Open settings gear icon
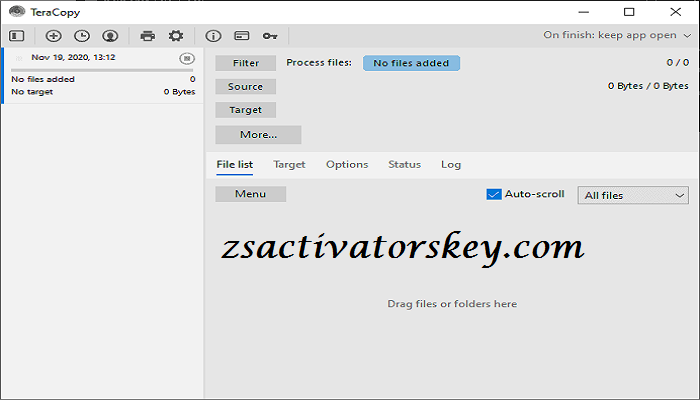 coord(176,36)
